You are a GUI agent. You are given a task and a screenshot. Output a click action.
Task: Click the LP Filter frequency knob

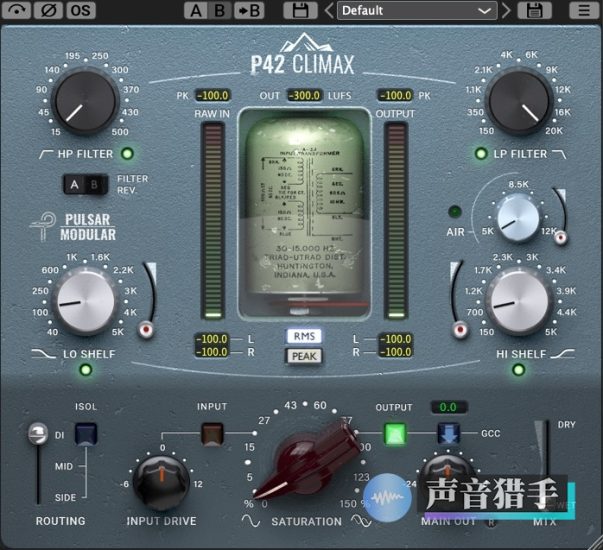point(519,101)
